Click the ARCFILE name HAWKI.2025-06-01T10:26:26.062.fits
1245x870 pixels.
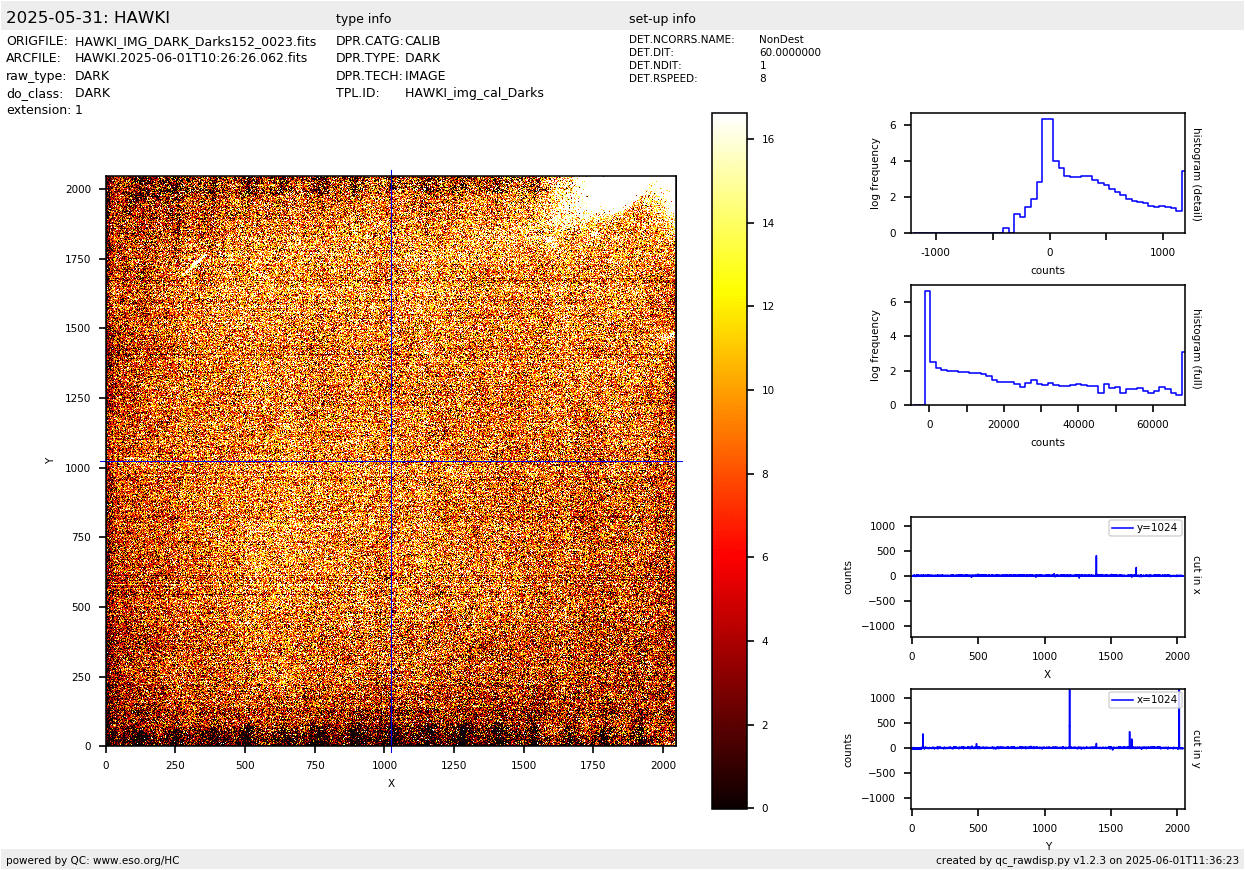point(191,59)
